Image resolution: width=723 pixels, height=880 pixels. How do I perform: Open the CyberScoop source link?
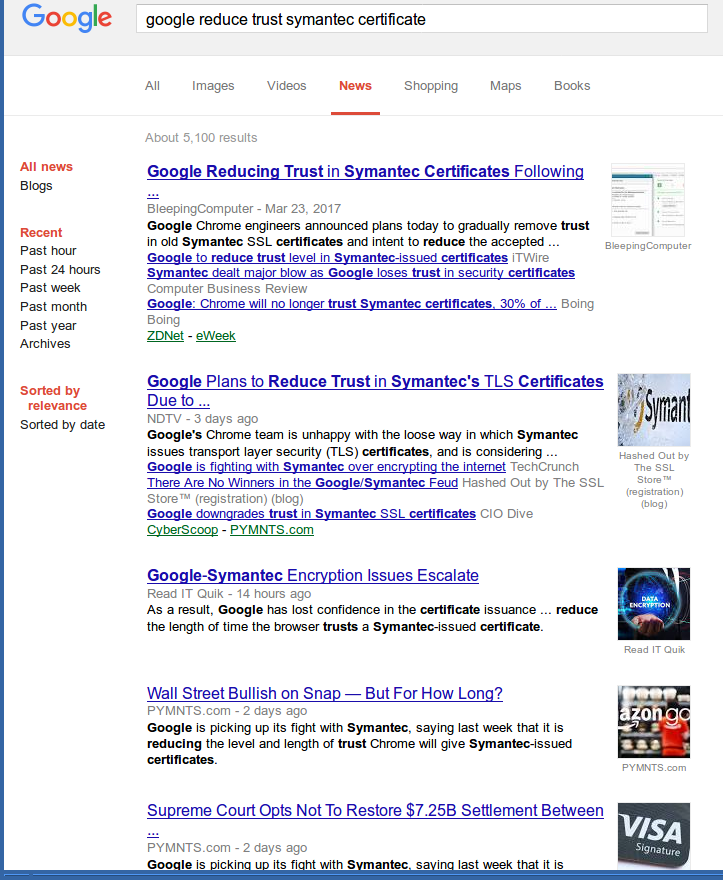click(x=182, y=530)
